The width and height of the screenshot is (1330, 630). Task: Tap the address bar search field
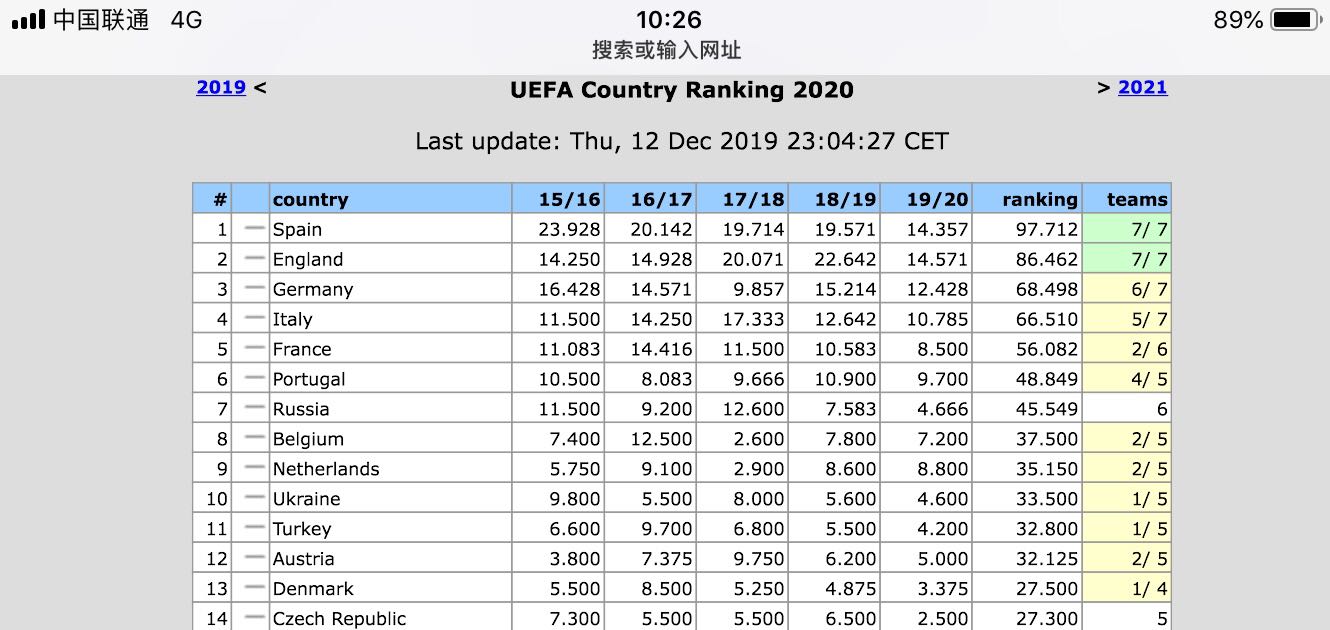pos(666,50)
